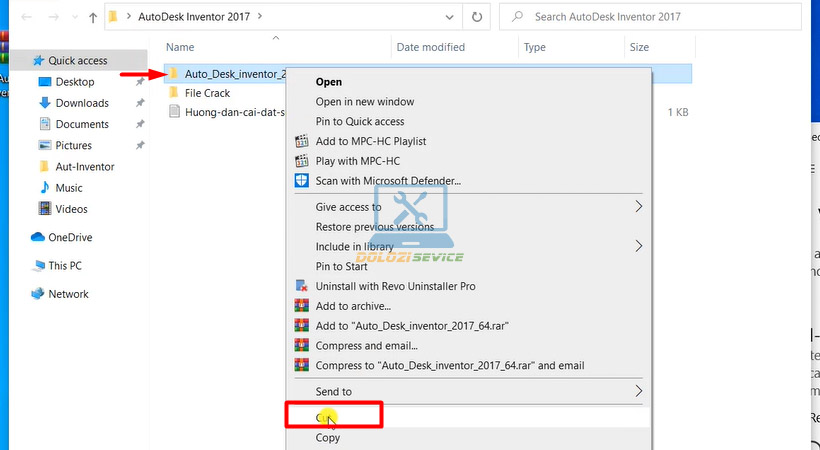Choose Uninstall with Revo Uninstaller Pro
The width and height of the screenshot is (820, 450).
tap(395, 286)
